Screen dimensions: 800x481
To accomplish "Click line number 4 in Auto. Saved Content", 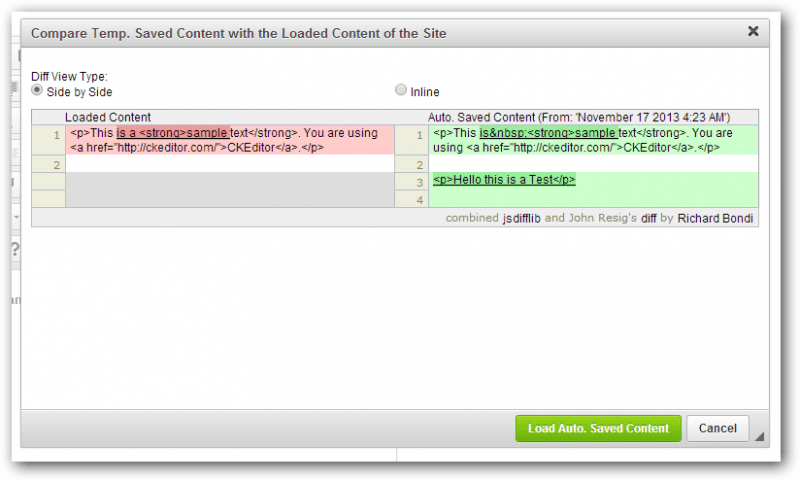I will pyautogui.click(x=420, y=199).
